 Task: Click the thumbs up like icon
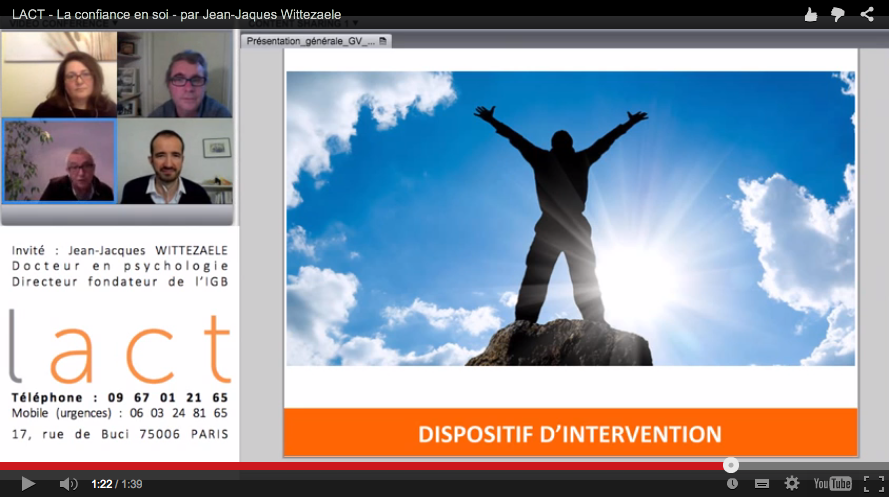coord(811,14)
